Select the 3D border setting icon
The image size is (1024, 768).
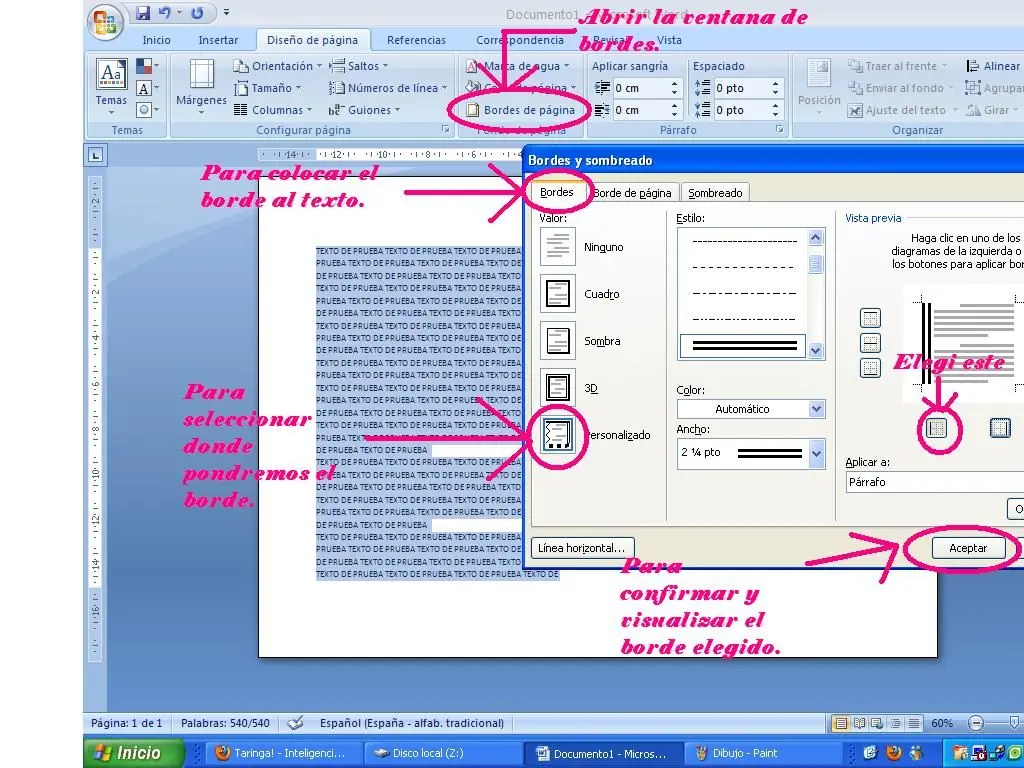point(558,388)
